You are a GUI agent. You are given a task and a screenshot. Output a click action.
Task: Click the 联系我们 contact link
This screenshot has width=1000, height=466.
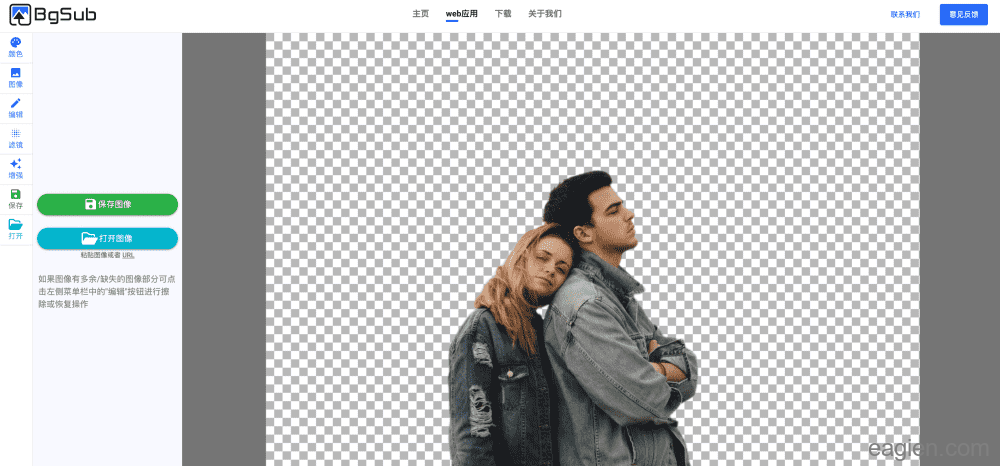[905, 14]
